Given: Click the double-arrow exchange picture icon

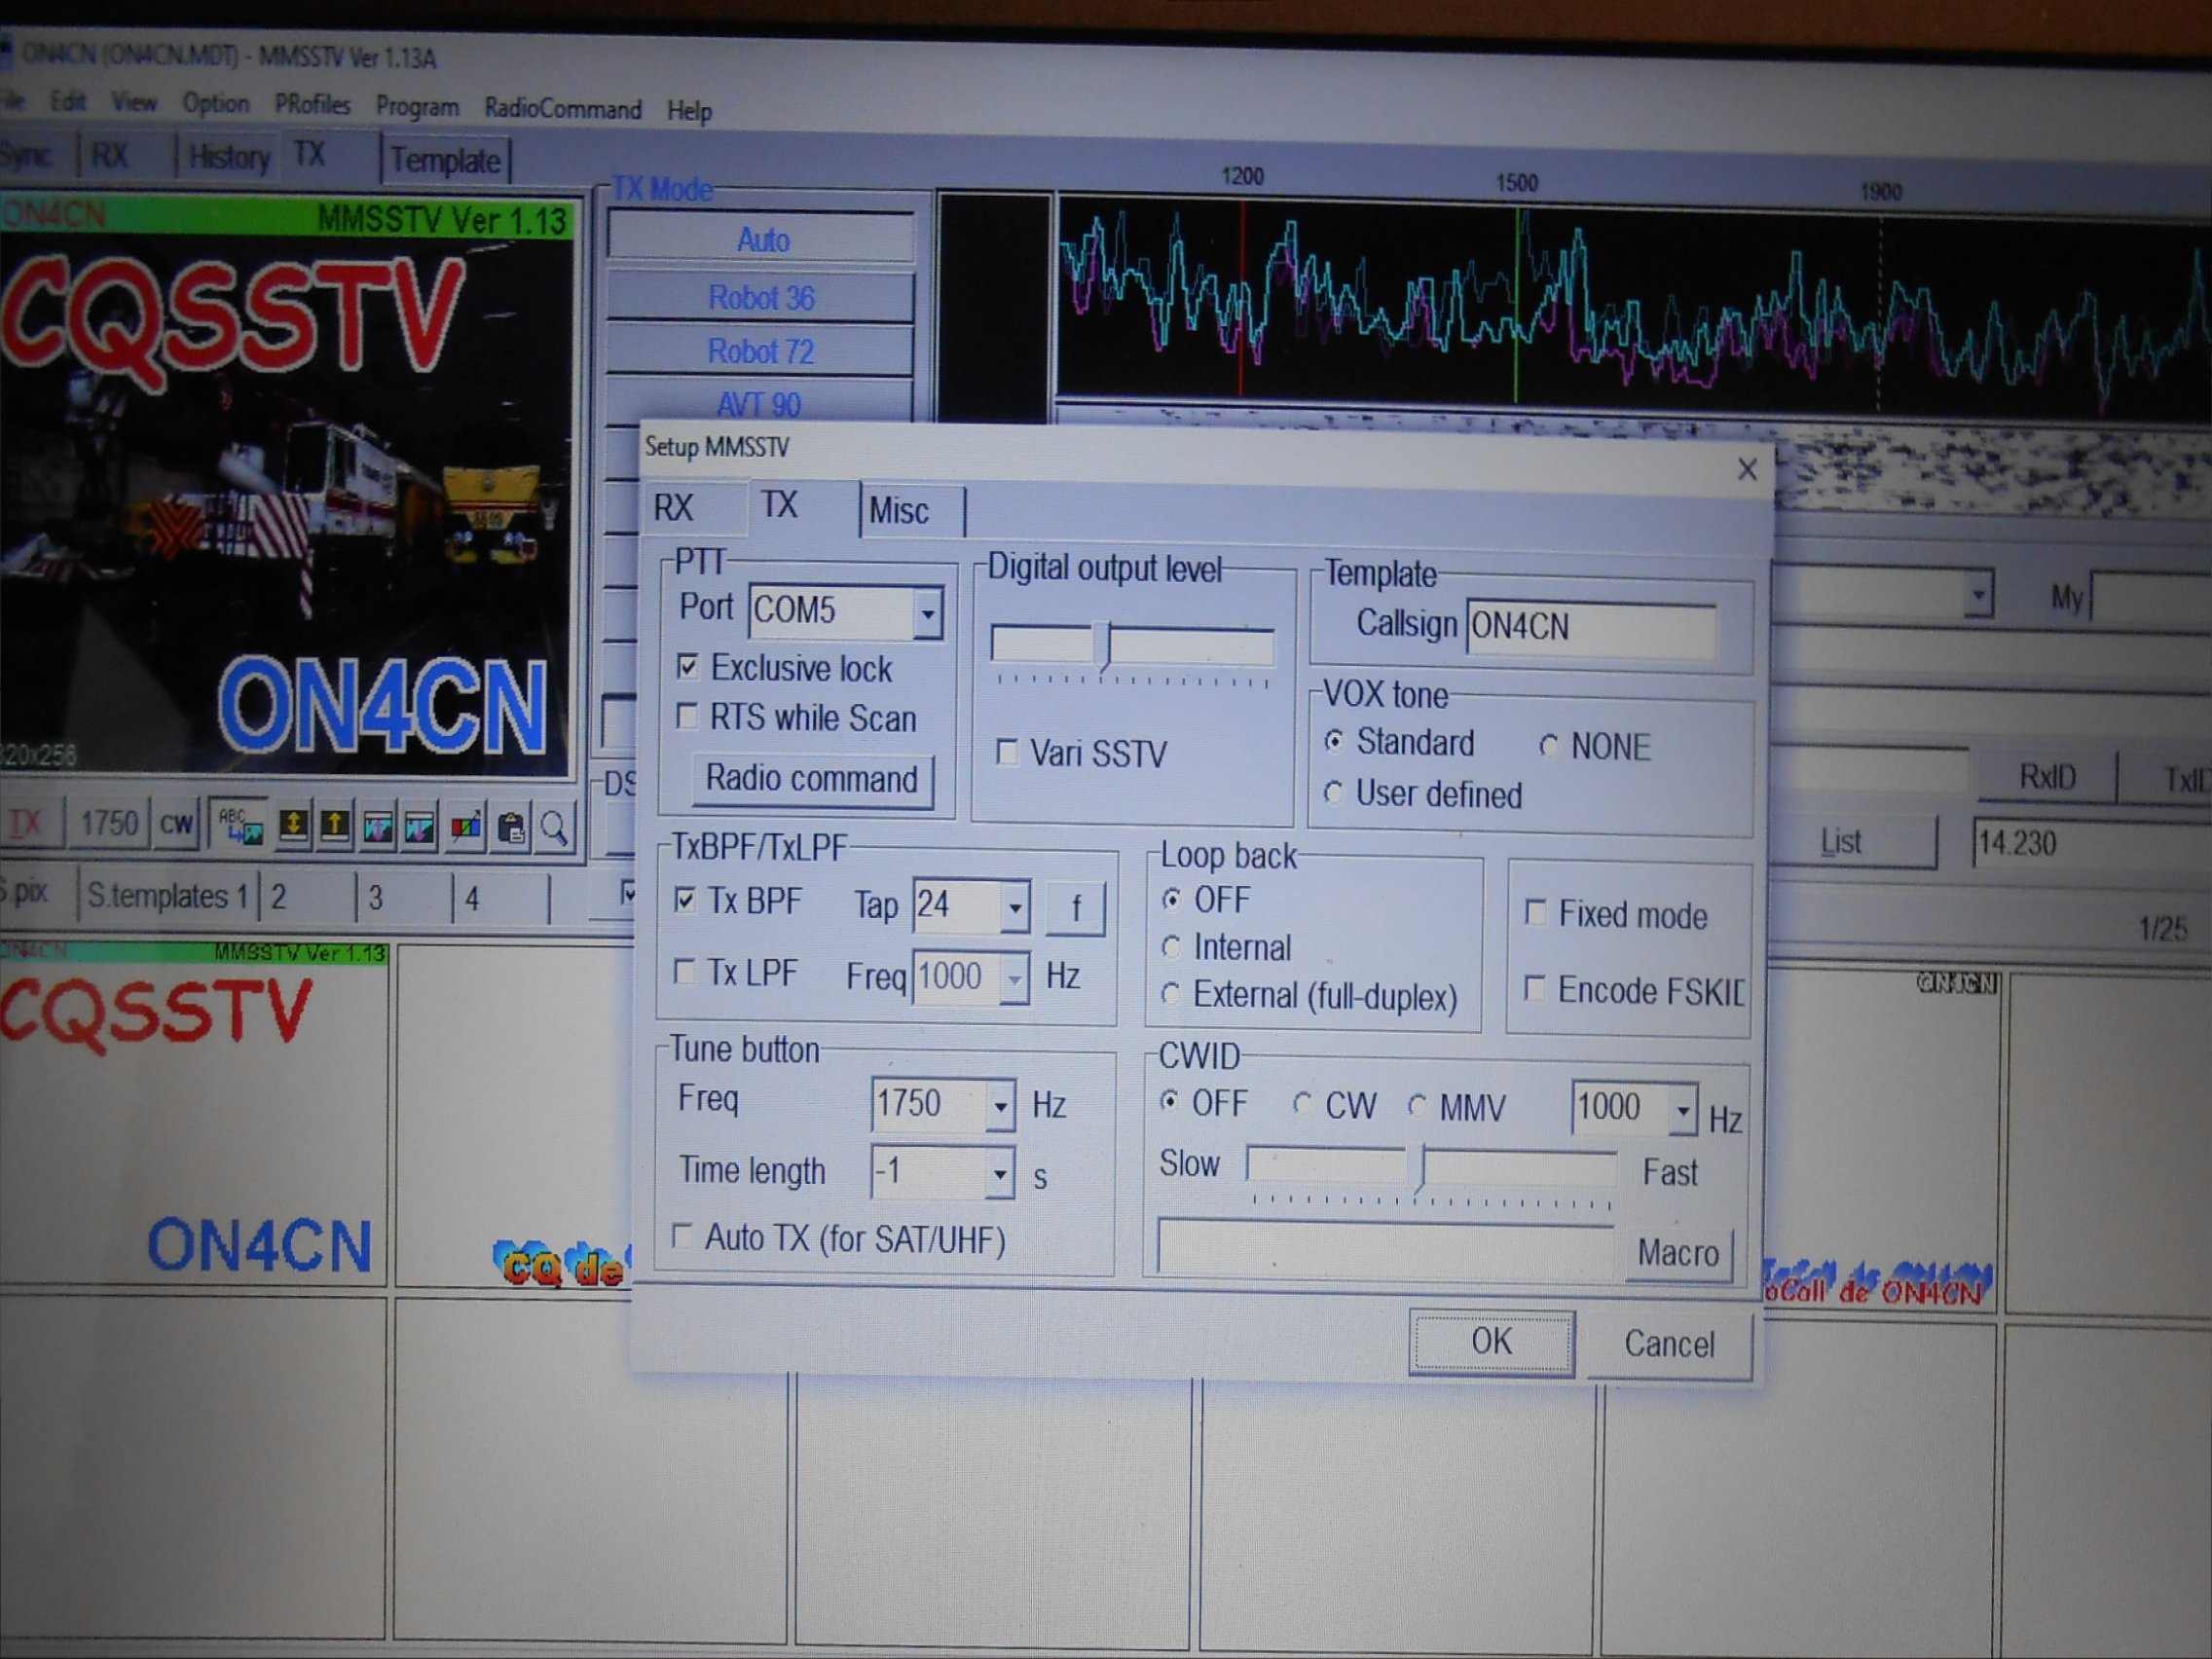Looking at the screenshot, I should coord(293,827).
